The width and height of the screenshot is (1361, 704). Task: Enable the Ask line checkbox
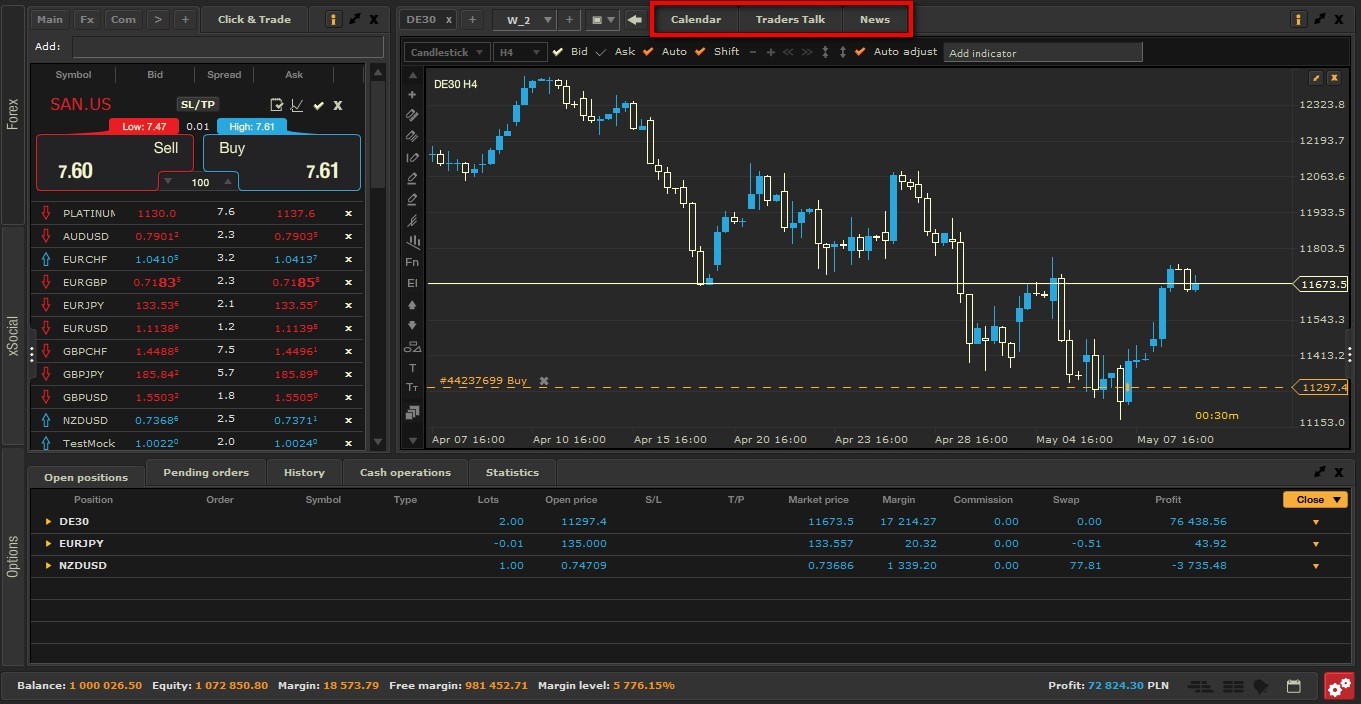601,52
